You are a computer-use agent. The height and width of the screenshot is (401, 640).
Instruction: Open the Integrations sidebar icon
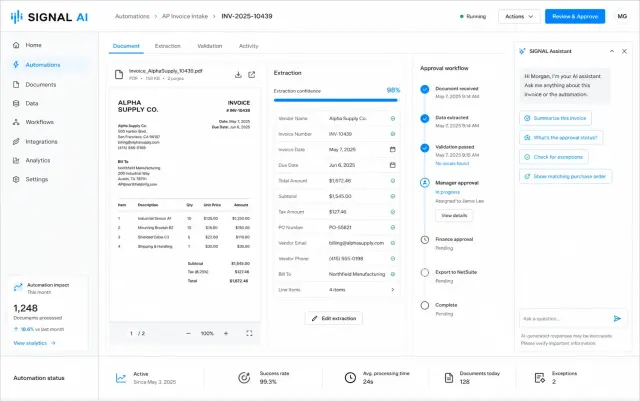16,141
